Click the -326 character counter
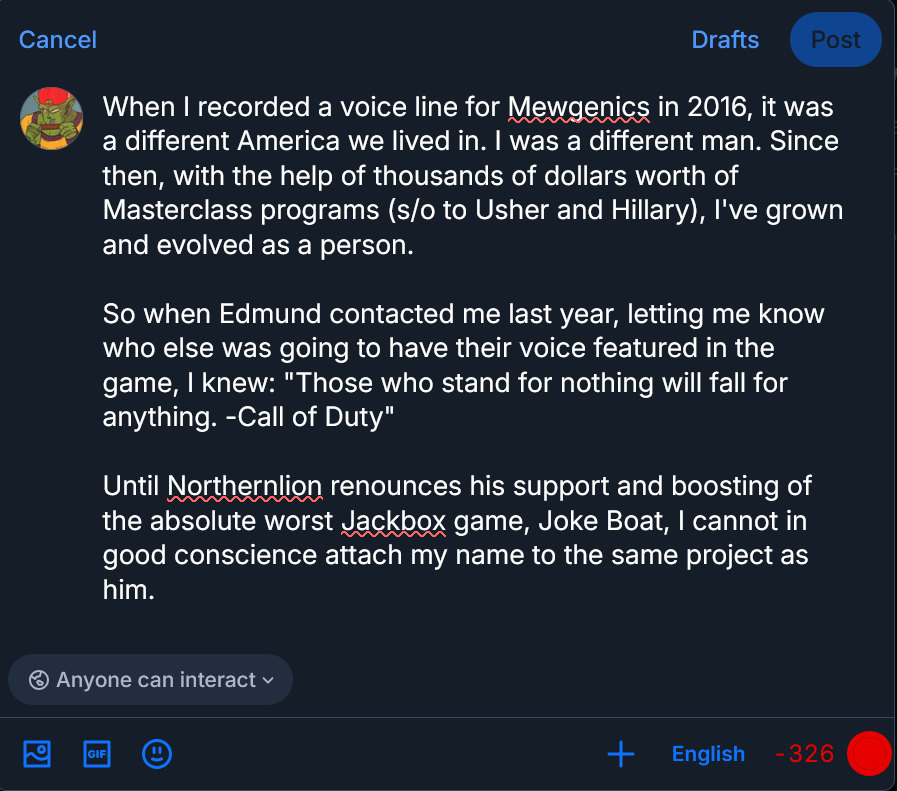 coord(804,754)
